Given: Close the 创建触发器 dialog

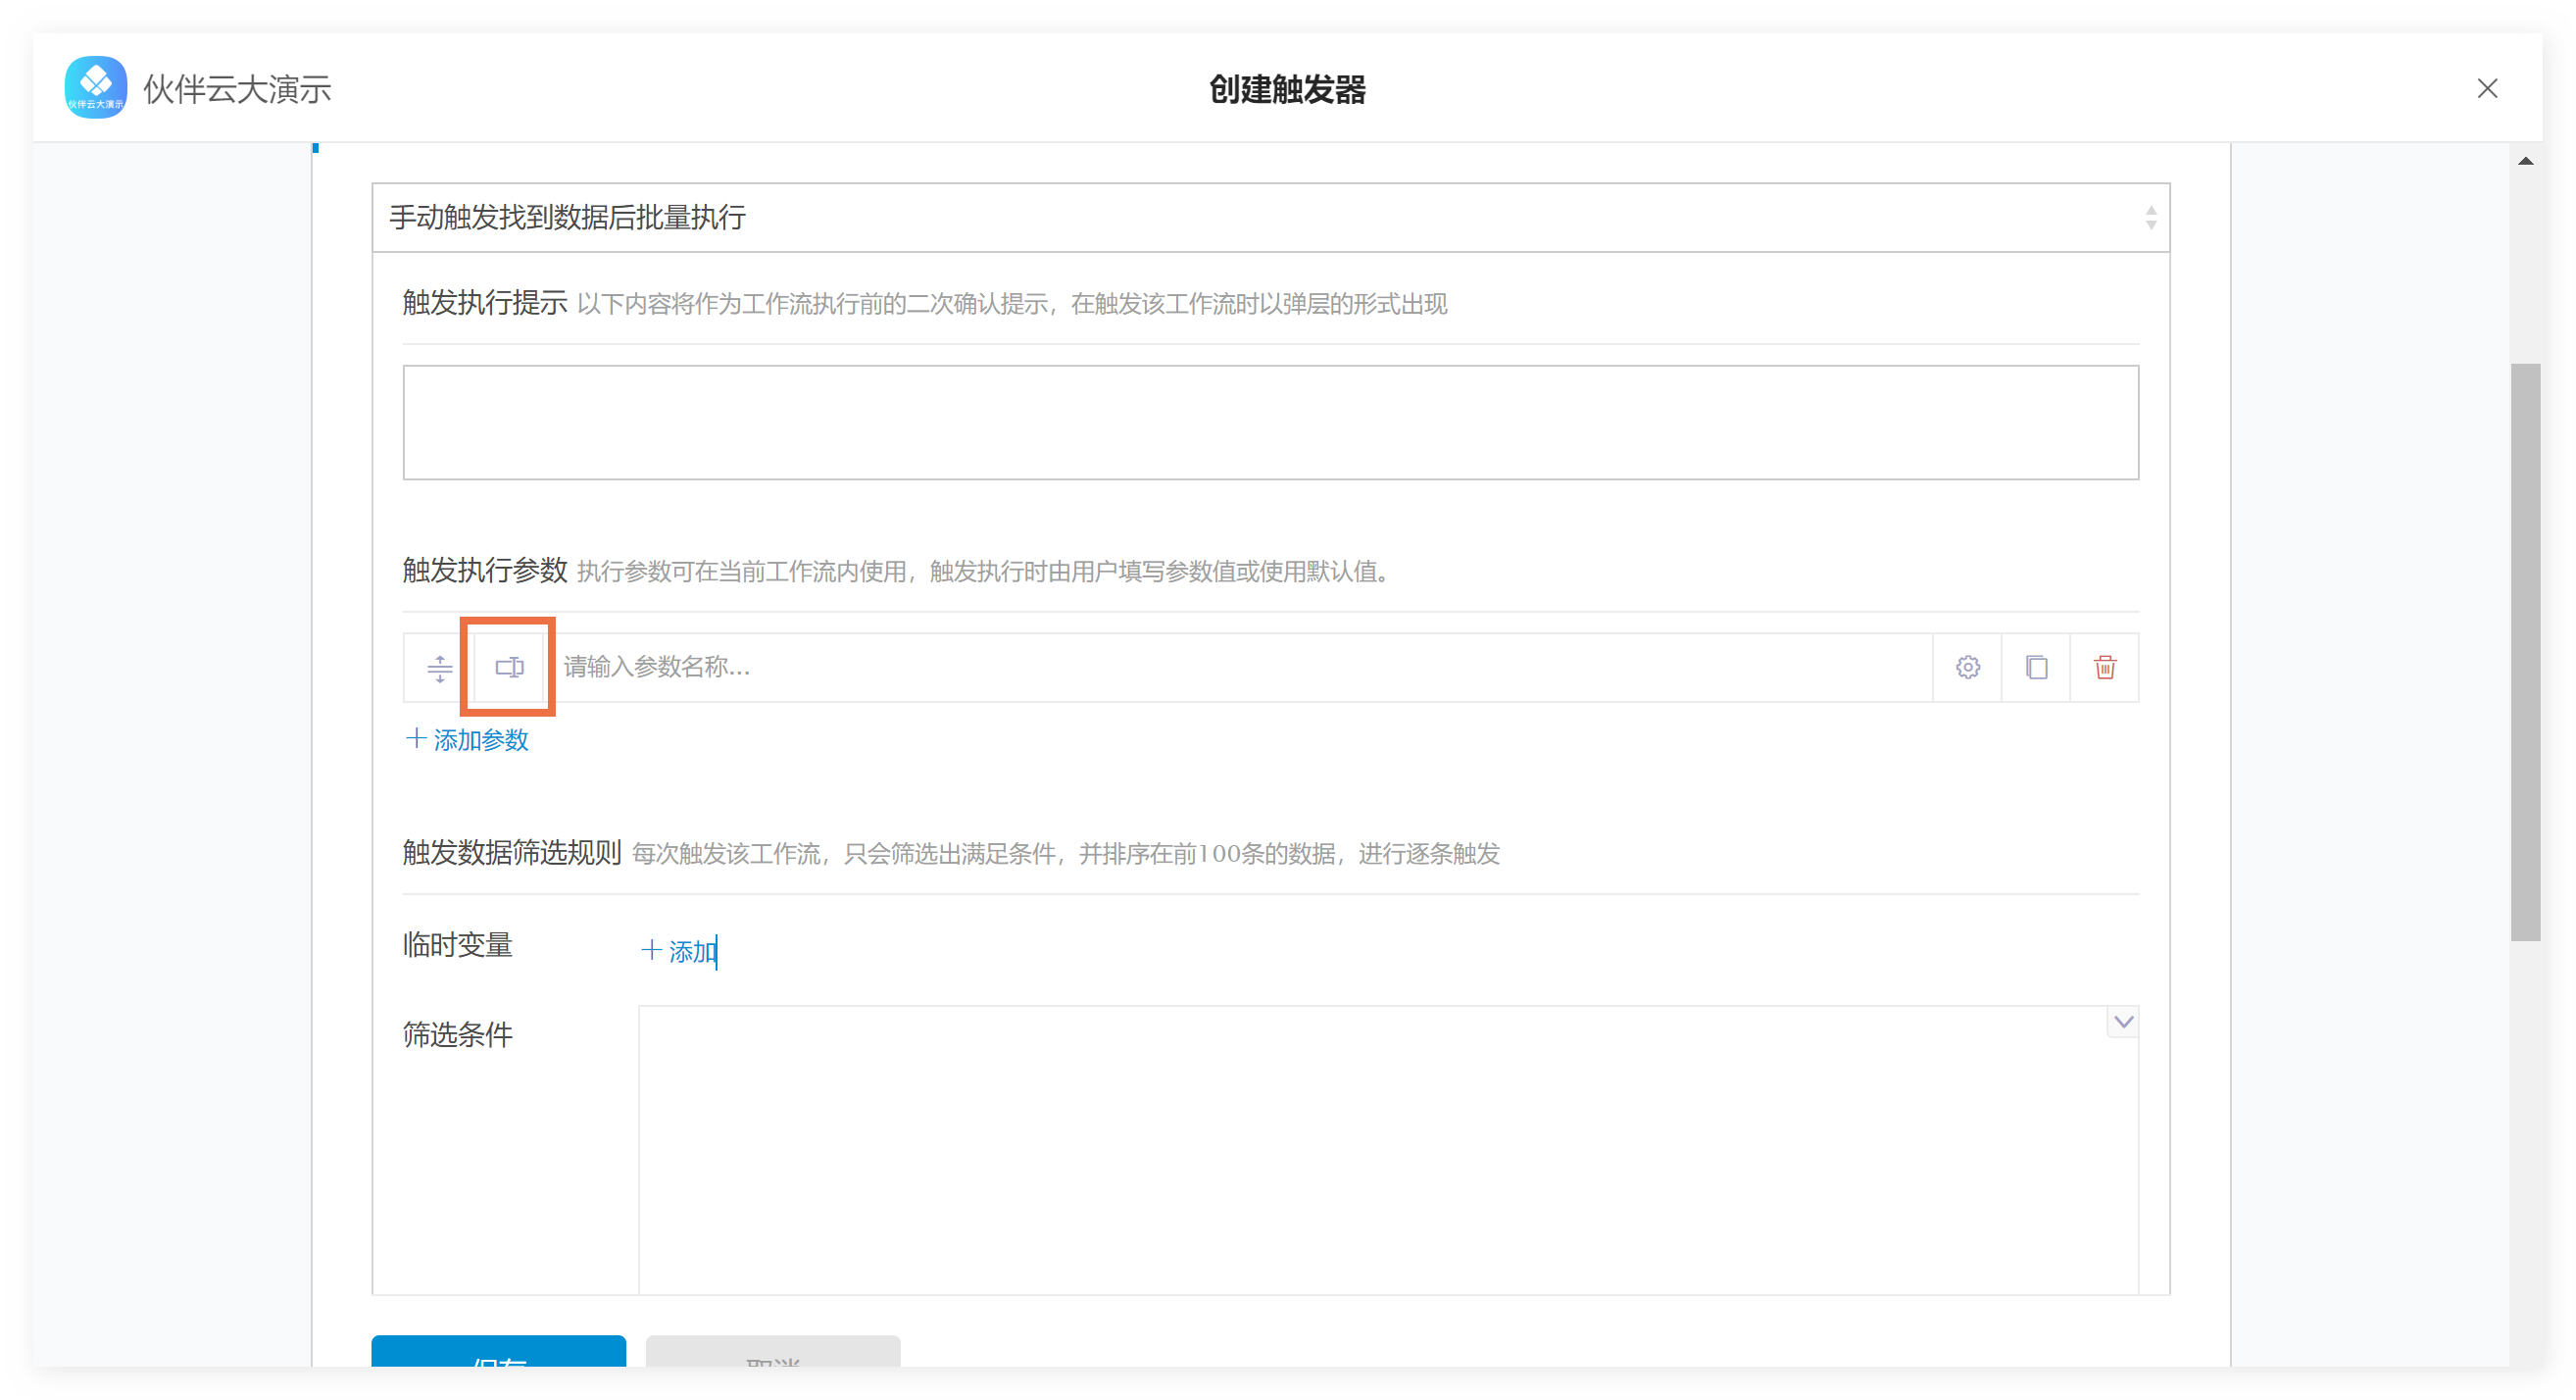Looking at the screenshot, I should (x=2486, y=89).
